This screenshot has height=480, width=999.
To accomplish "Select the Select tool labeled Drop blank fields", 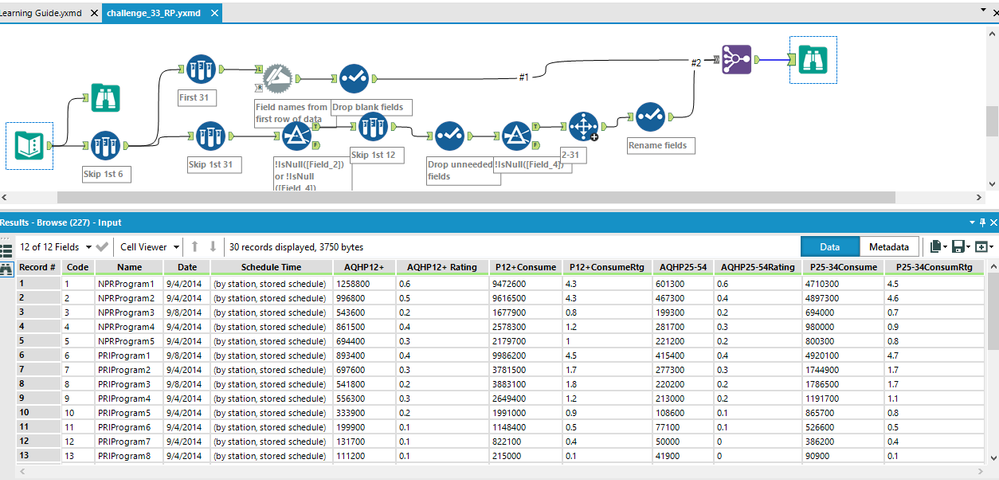I will point(354,78).
